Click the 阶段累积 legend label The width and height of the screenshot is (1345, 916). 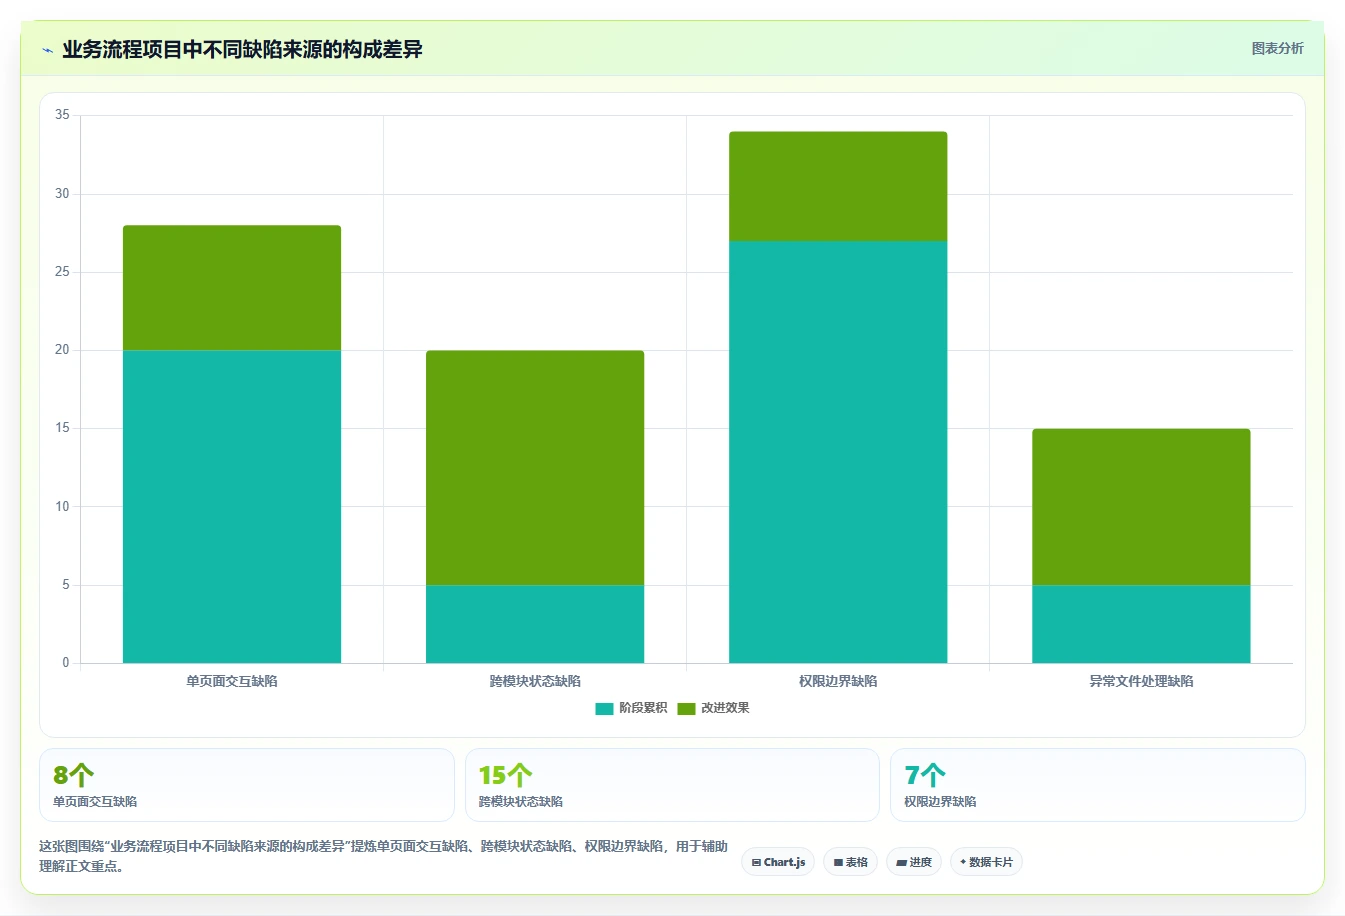pyautogui.click(x=643, y=708)
